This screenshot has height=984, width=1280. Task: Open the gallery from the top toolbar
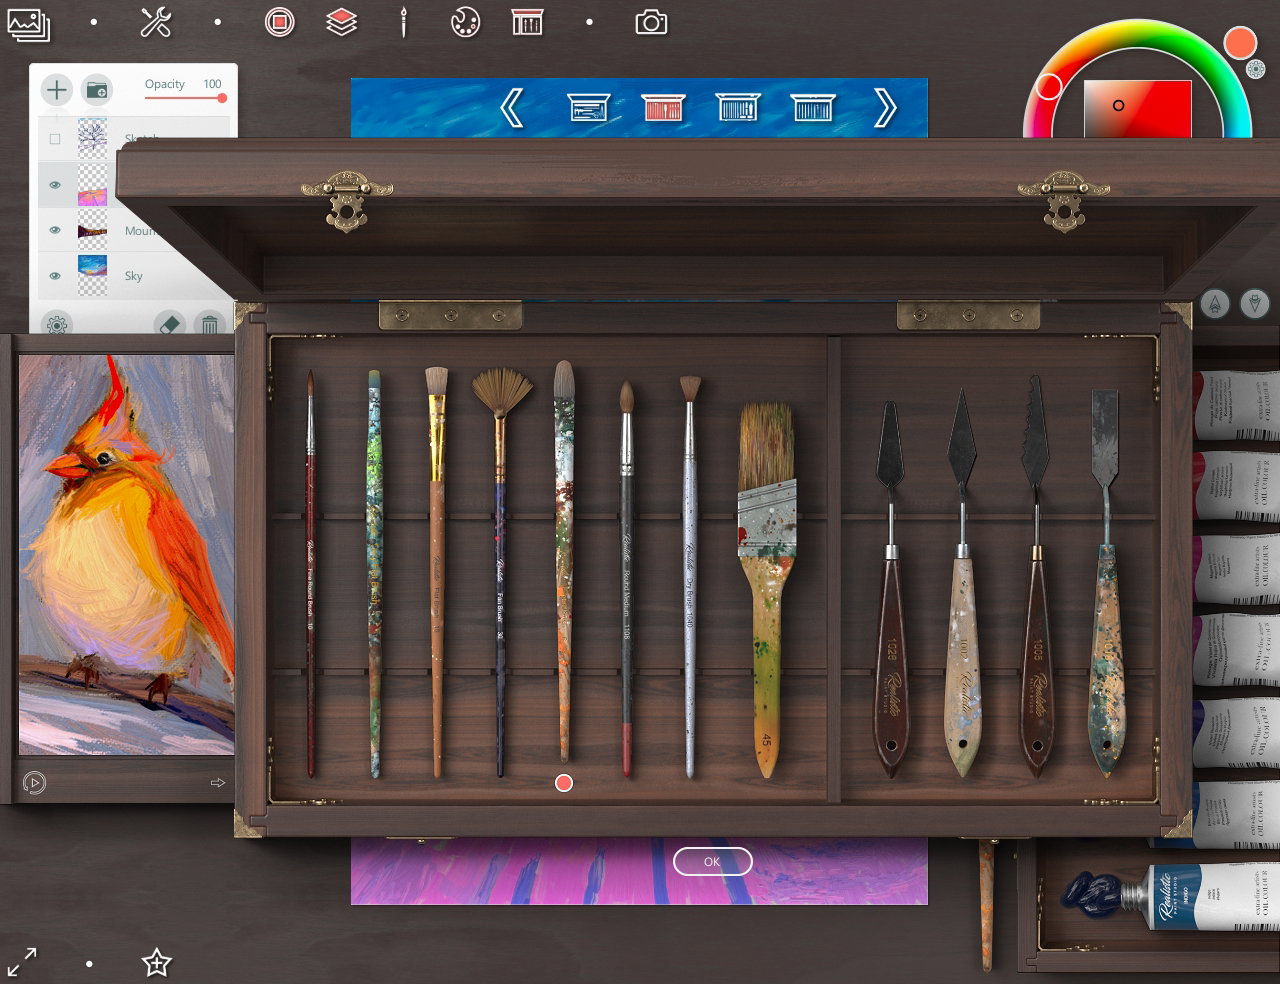click(28, 23)
